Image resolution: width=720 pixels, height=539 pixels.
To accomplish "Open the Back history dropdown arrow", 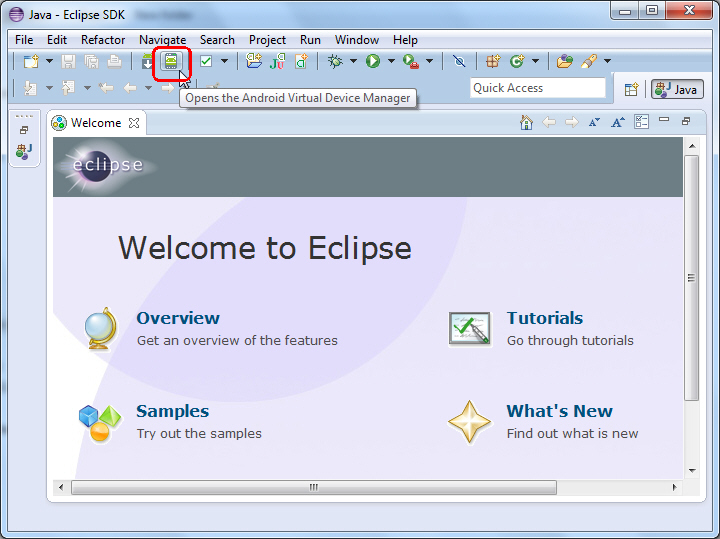I will pyautogui.click(x=148, y=88).
